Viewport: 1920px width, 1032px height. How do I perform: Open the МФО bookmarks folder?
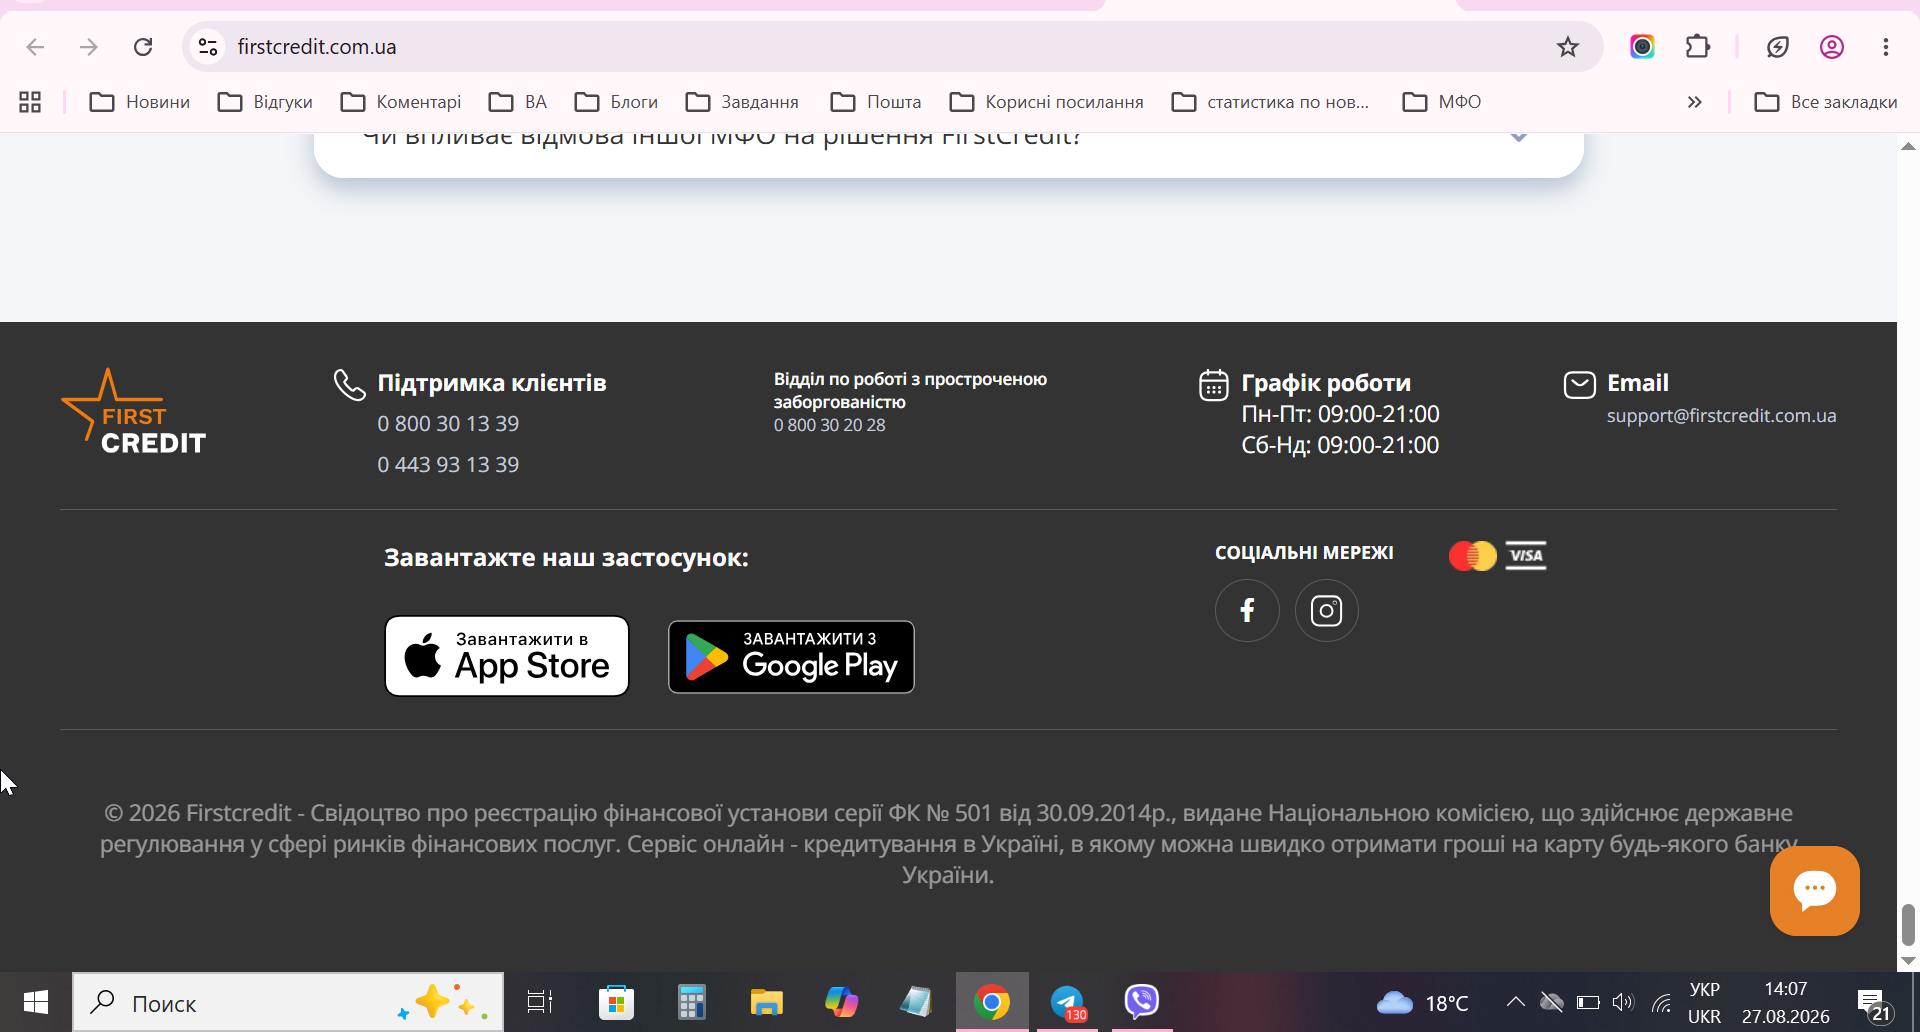coord(1441,102)
